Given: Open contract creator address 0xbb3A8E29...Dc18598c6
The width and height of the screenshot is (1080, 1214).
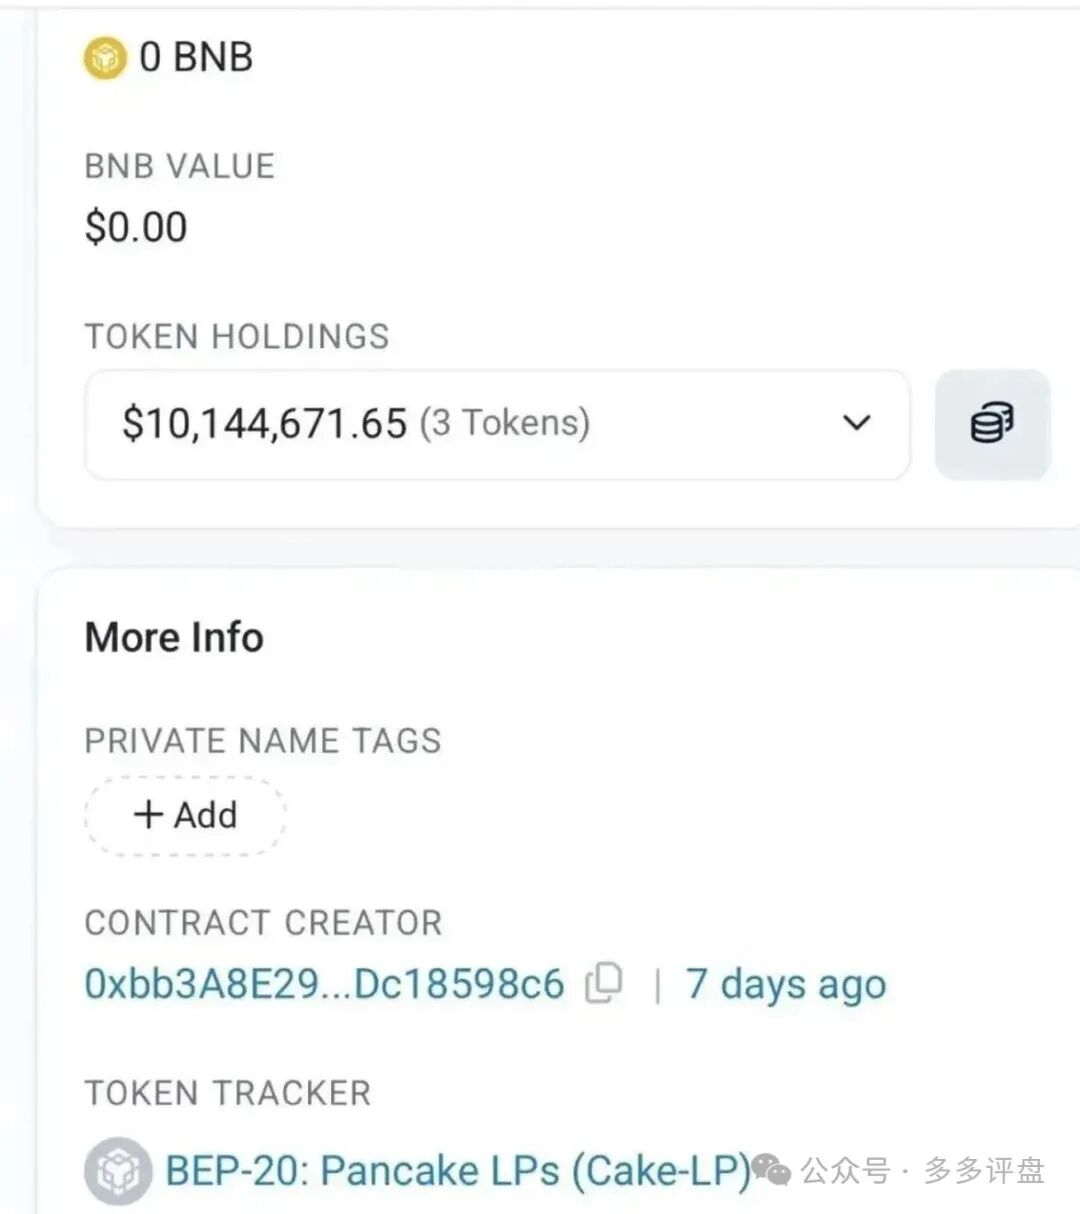Looking at the screenshot, I should tap(324, 984).
